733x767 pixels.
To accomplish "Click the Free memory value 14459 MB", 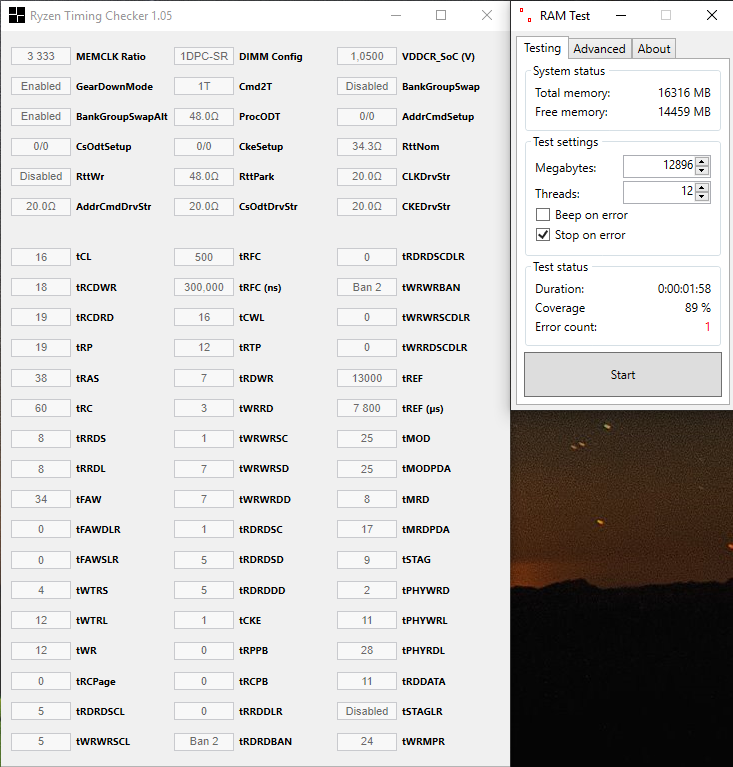I will (684, 112).
